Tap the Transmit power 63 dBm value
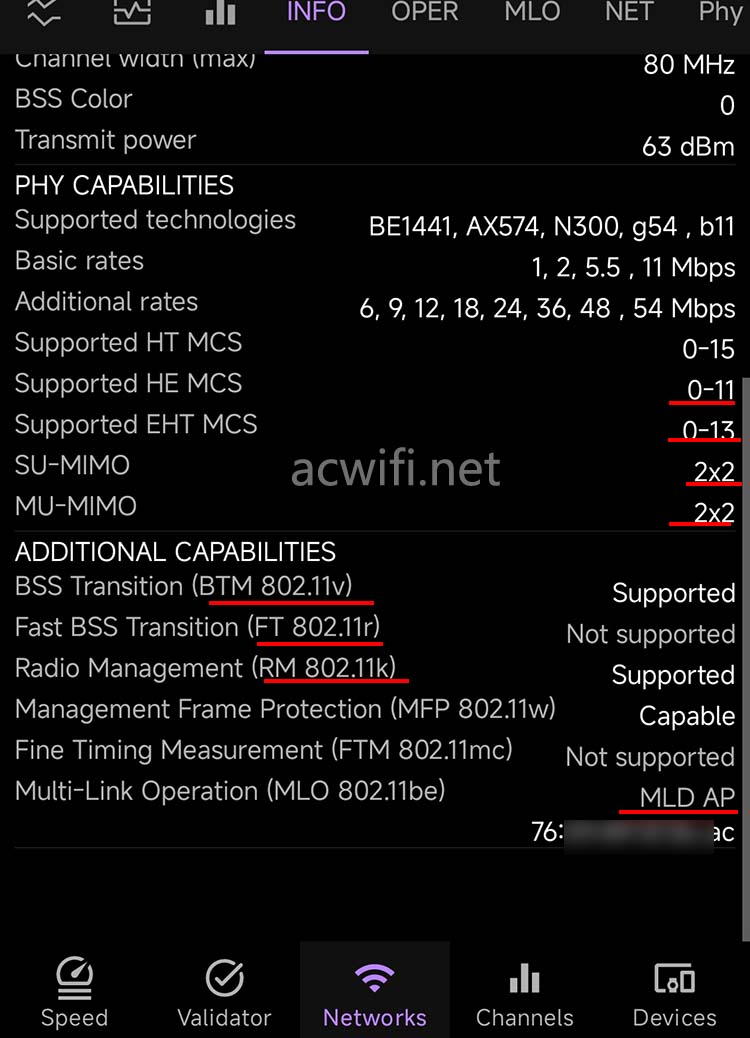750x1038 pixels. (x=688, y=146)
